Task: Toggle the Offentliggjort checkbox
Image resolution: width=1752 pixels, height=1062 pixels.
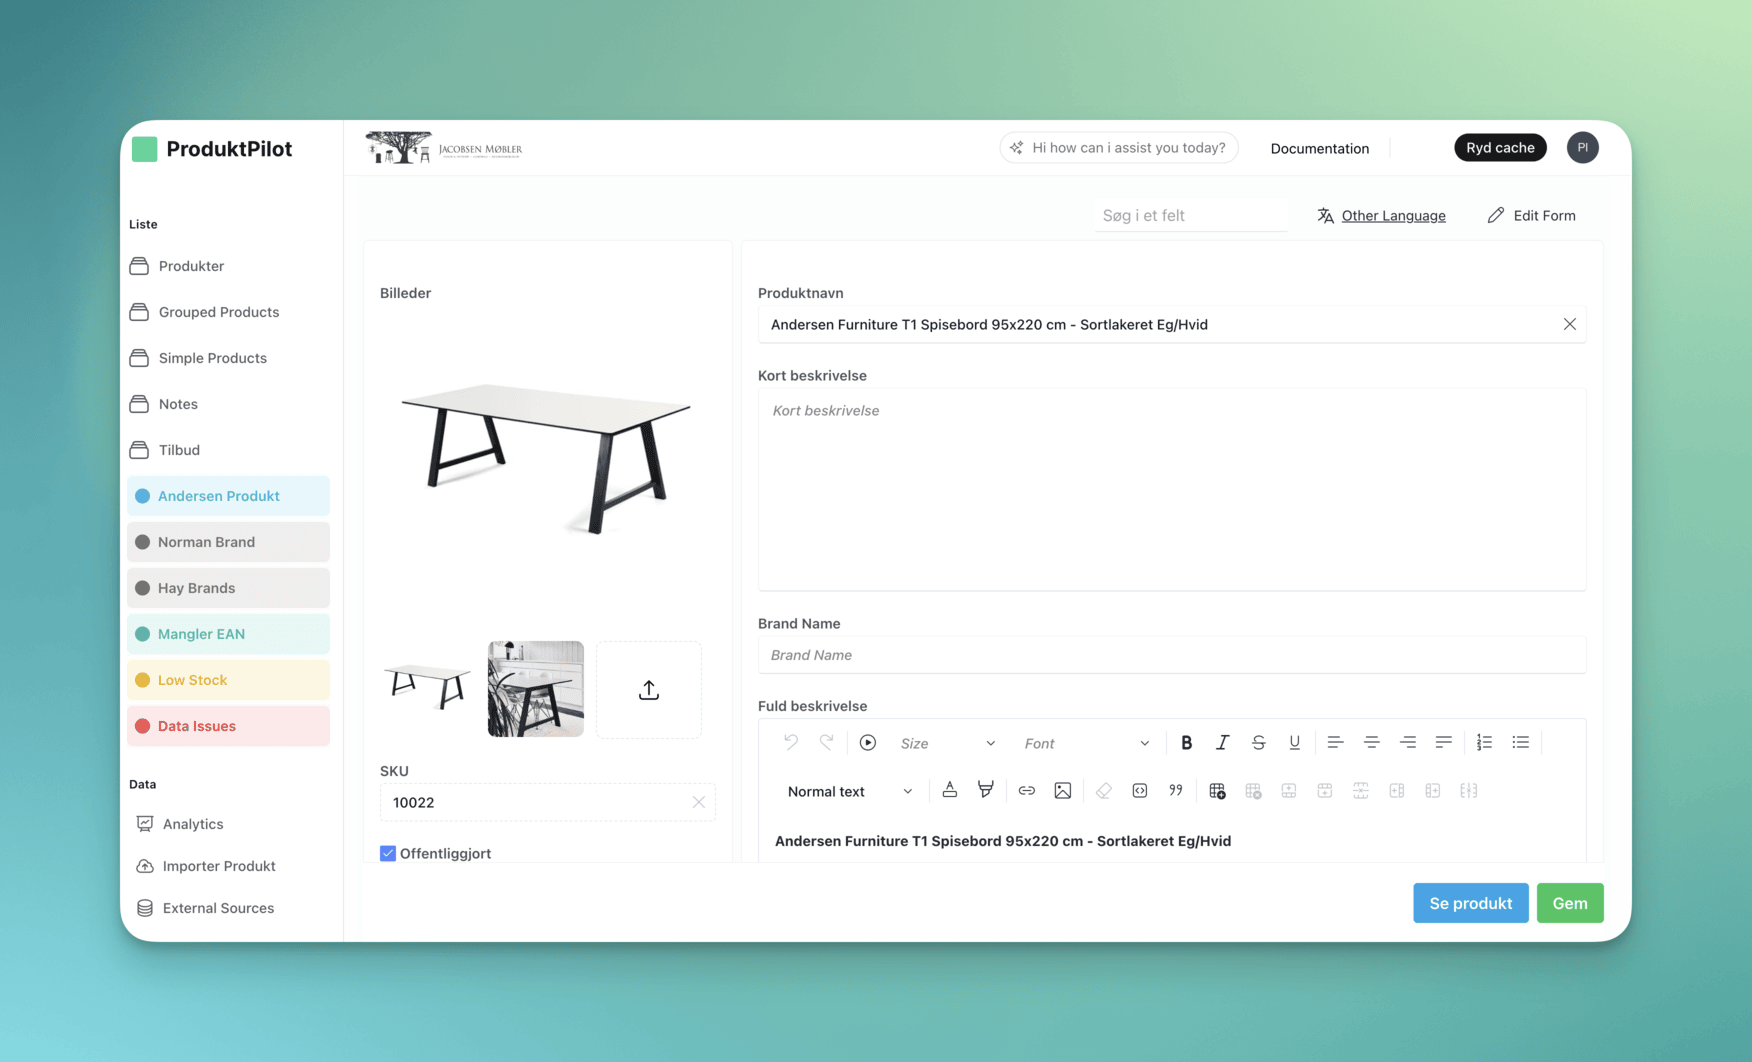Action: [388, 853]
